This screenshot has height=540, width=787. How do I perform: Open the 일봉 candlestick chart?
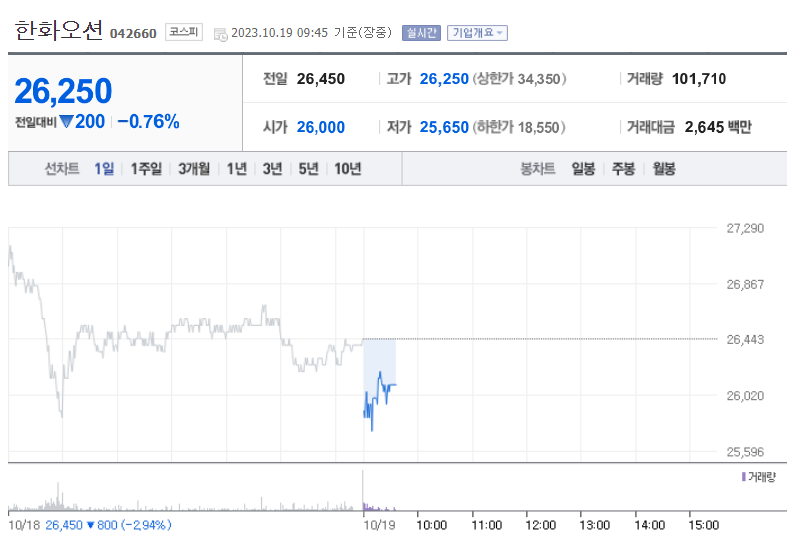tap(583, 169)
